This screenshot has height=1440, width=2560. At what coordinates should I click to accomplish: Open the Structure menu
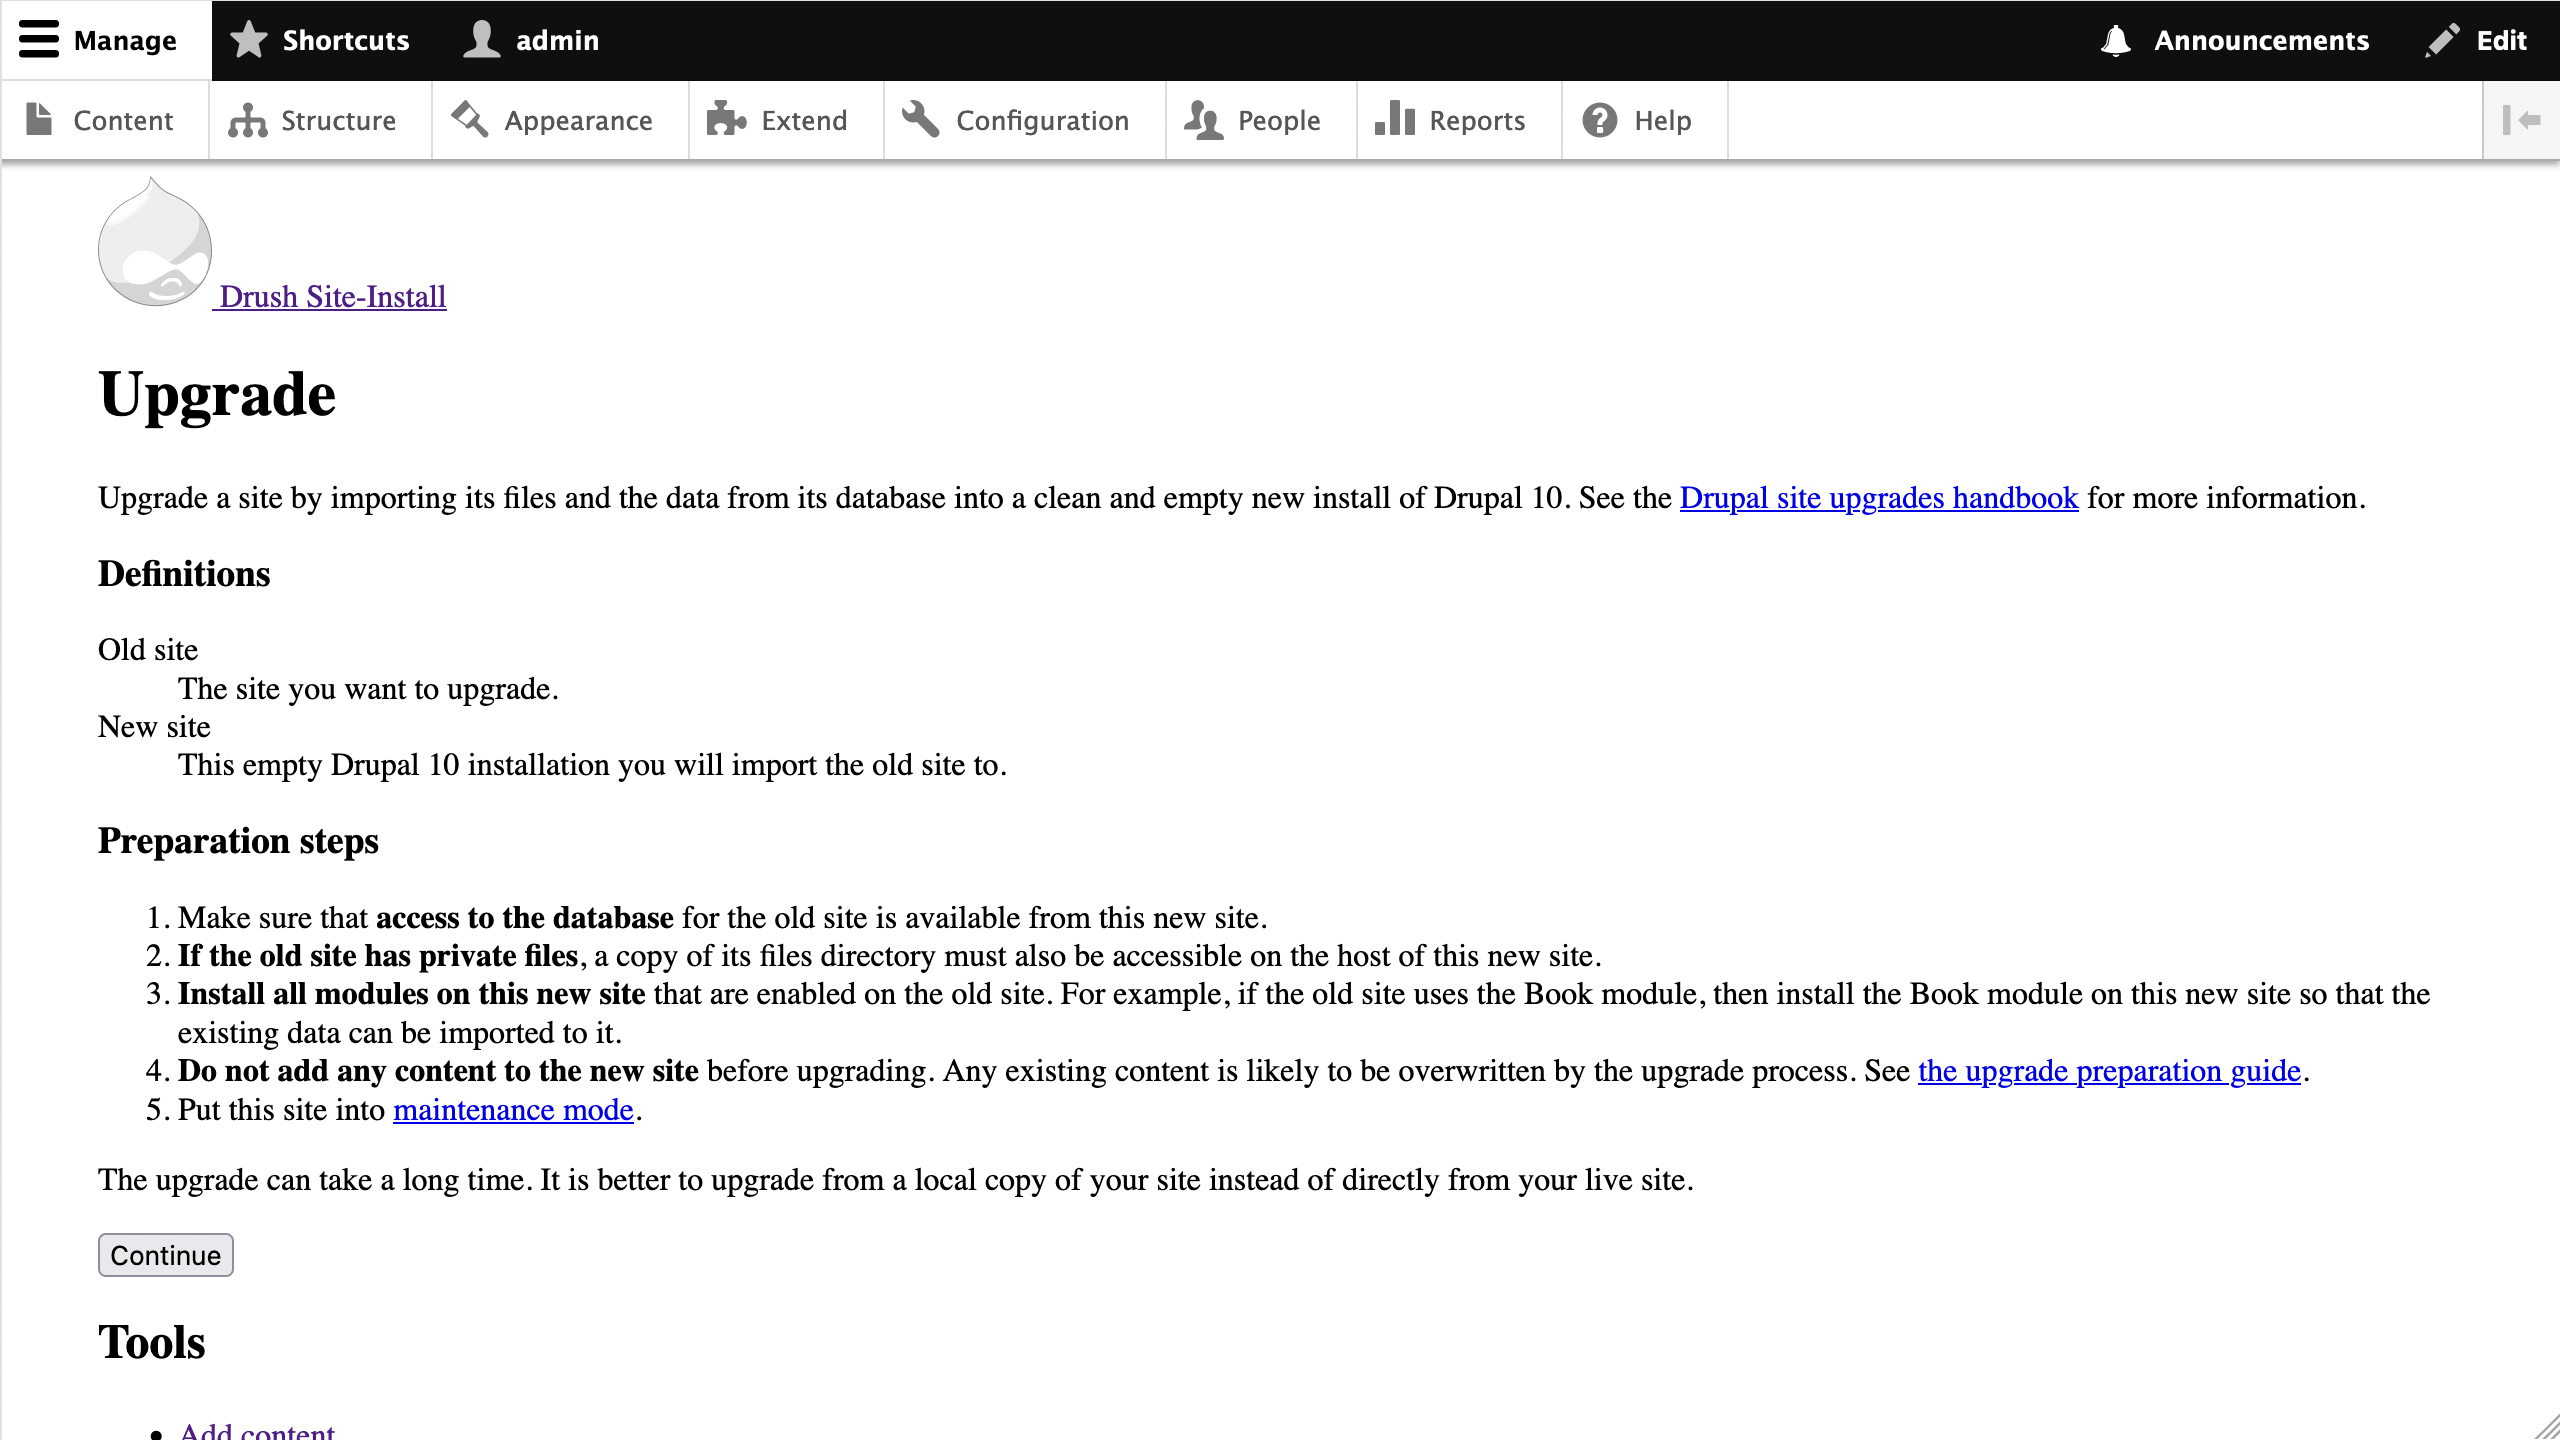point(338,120)
